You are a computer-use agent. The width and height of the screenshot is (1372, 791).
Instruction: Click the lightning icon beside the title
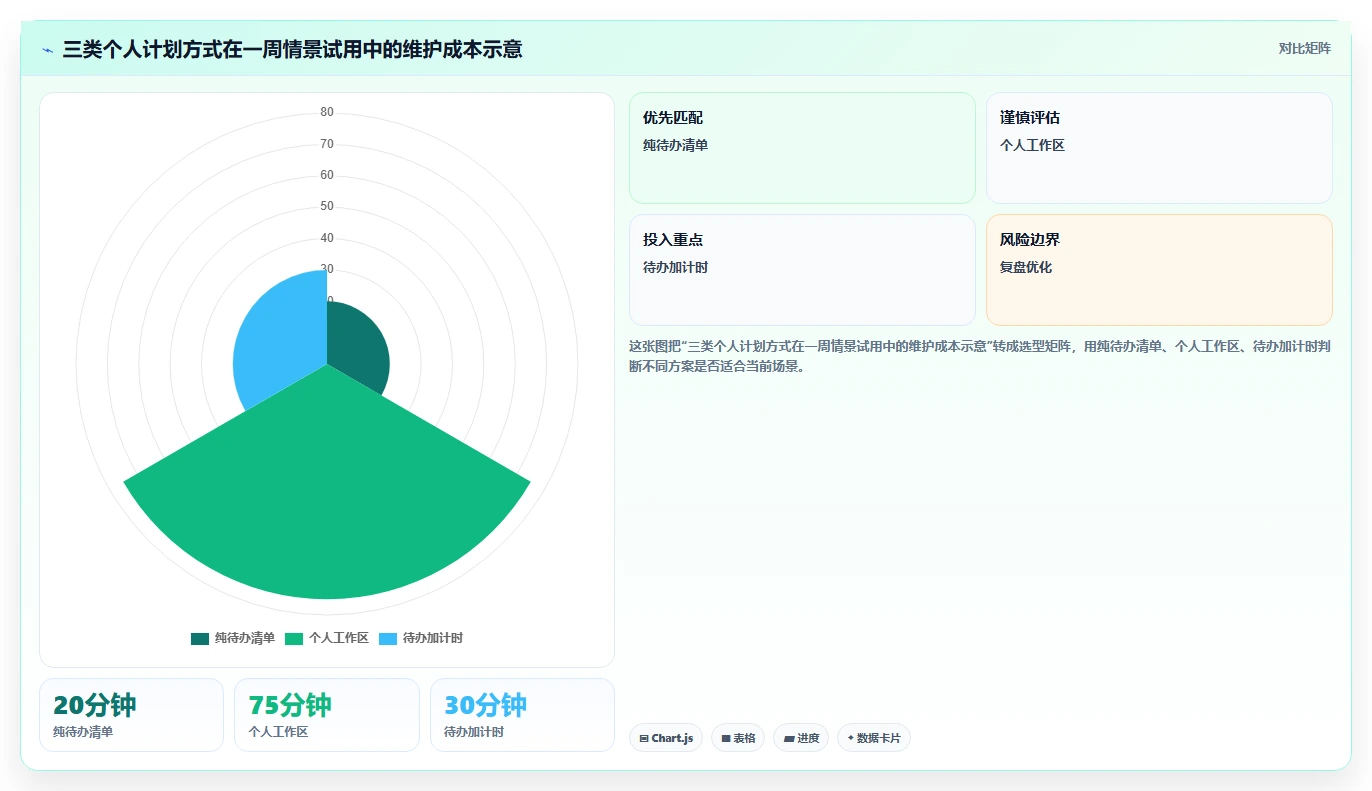(x=47, y=50)
